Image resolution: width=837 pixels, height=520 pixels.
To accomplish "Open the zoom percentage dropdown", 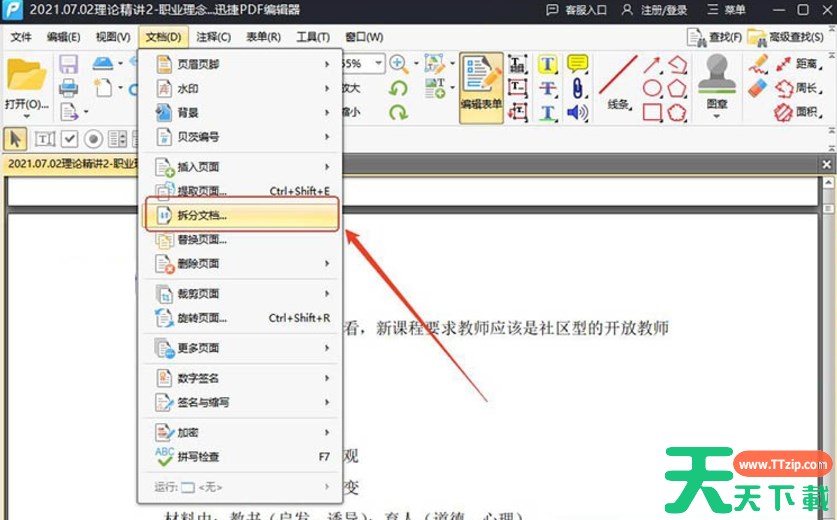I will point(378,64).
